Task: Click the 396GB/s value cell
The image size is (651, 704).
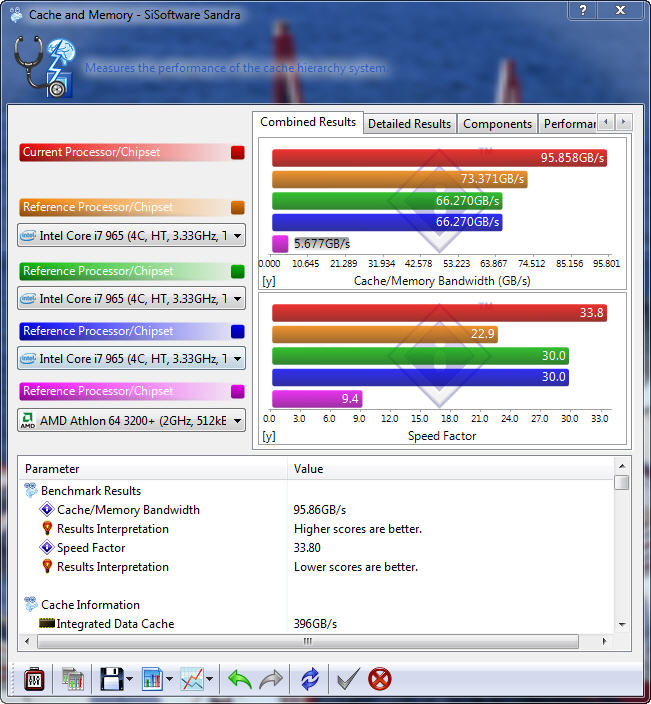Action: (x=315, y=624)
